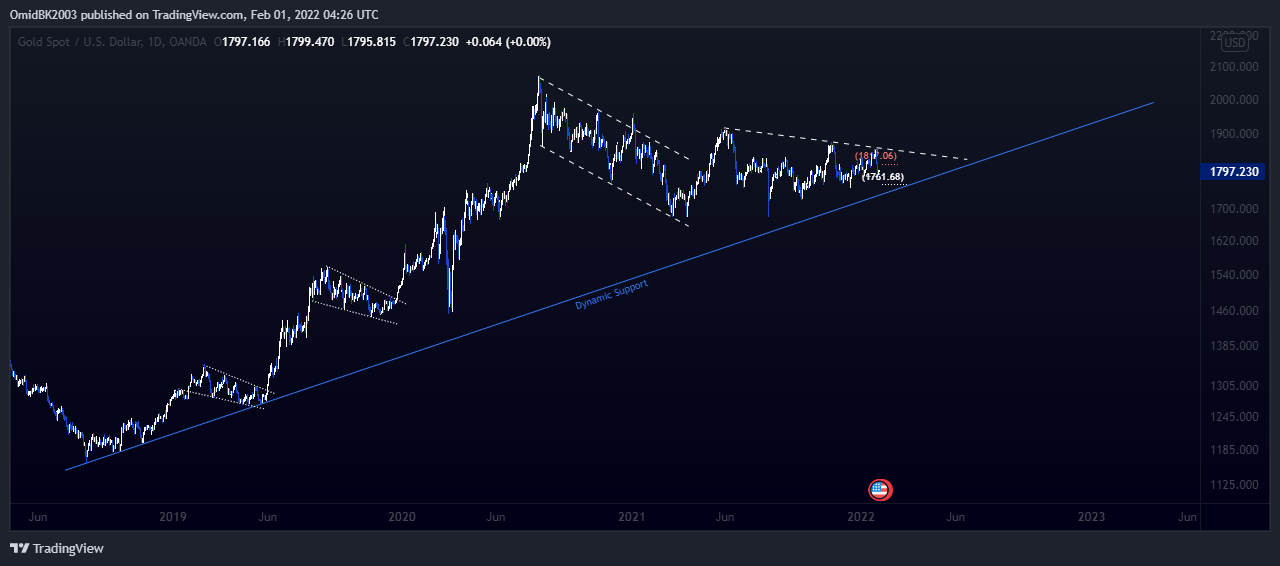
Task: Click the TradingView logo at bottom left
Action: click(x=57, y=548)
